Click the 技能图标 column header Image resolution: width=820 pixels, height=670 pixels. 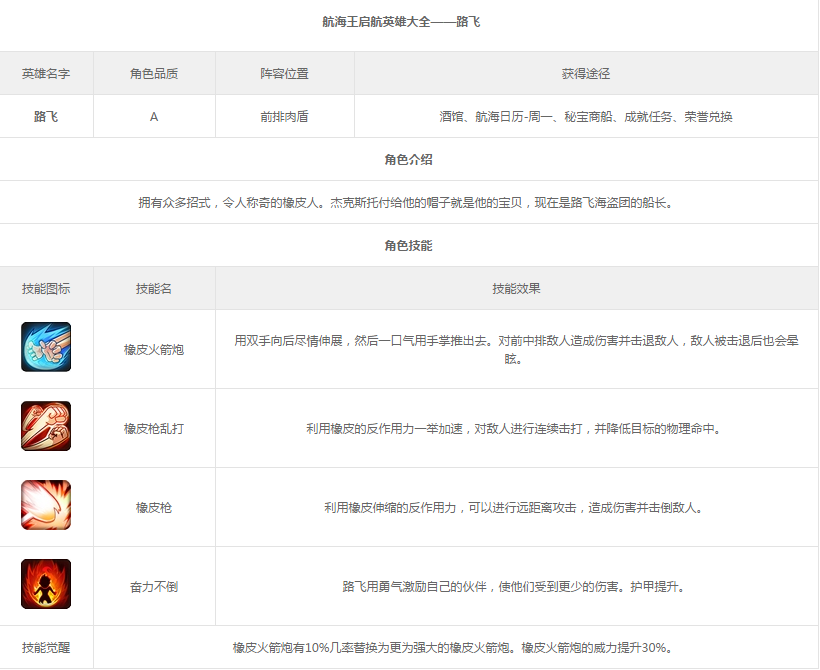46,289
